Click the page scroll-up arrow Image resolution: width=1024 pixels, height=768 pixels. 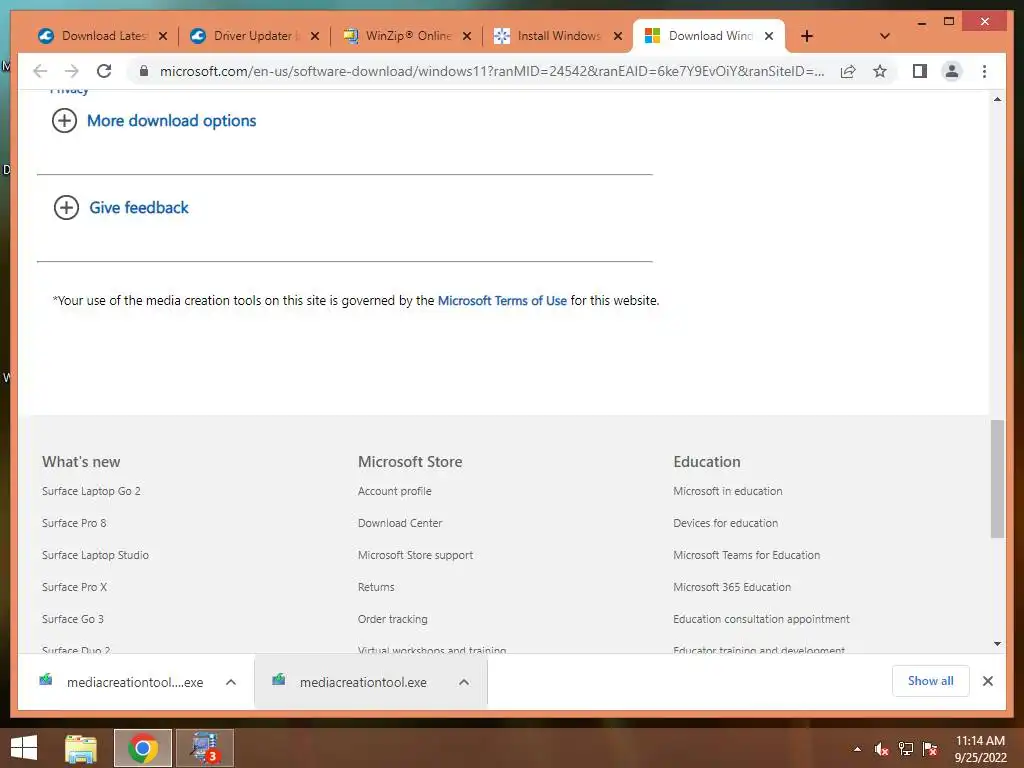(x=997, y=99)
